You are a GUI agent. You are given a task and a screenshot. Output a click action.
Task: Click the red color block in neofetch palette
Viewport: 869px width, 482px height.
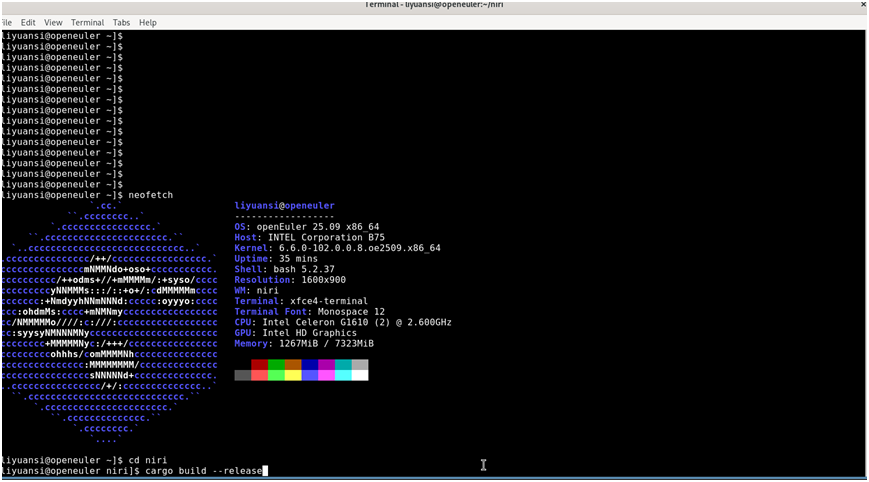[x=259, y=365]
